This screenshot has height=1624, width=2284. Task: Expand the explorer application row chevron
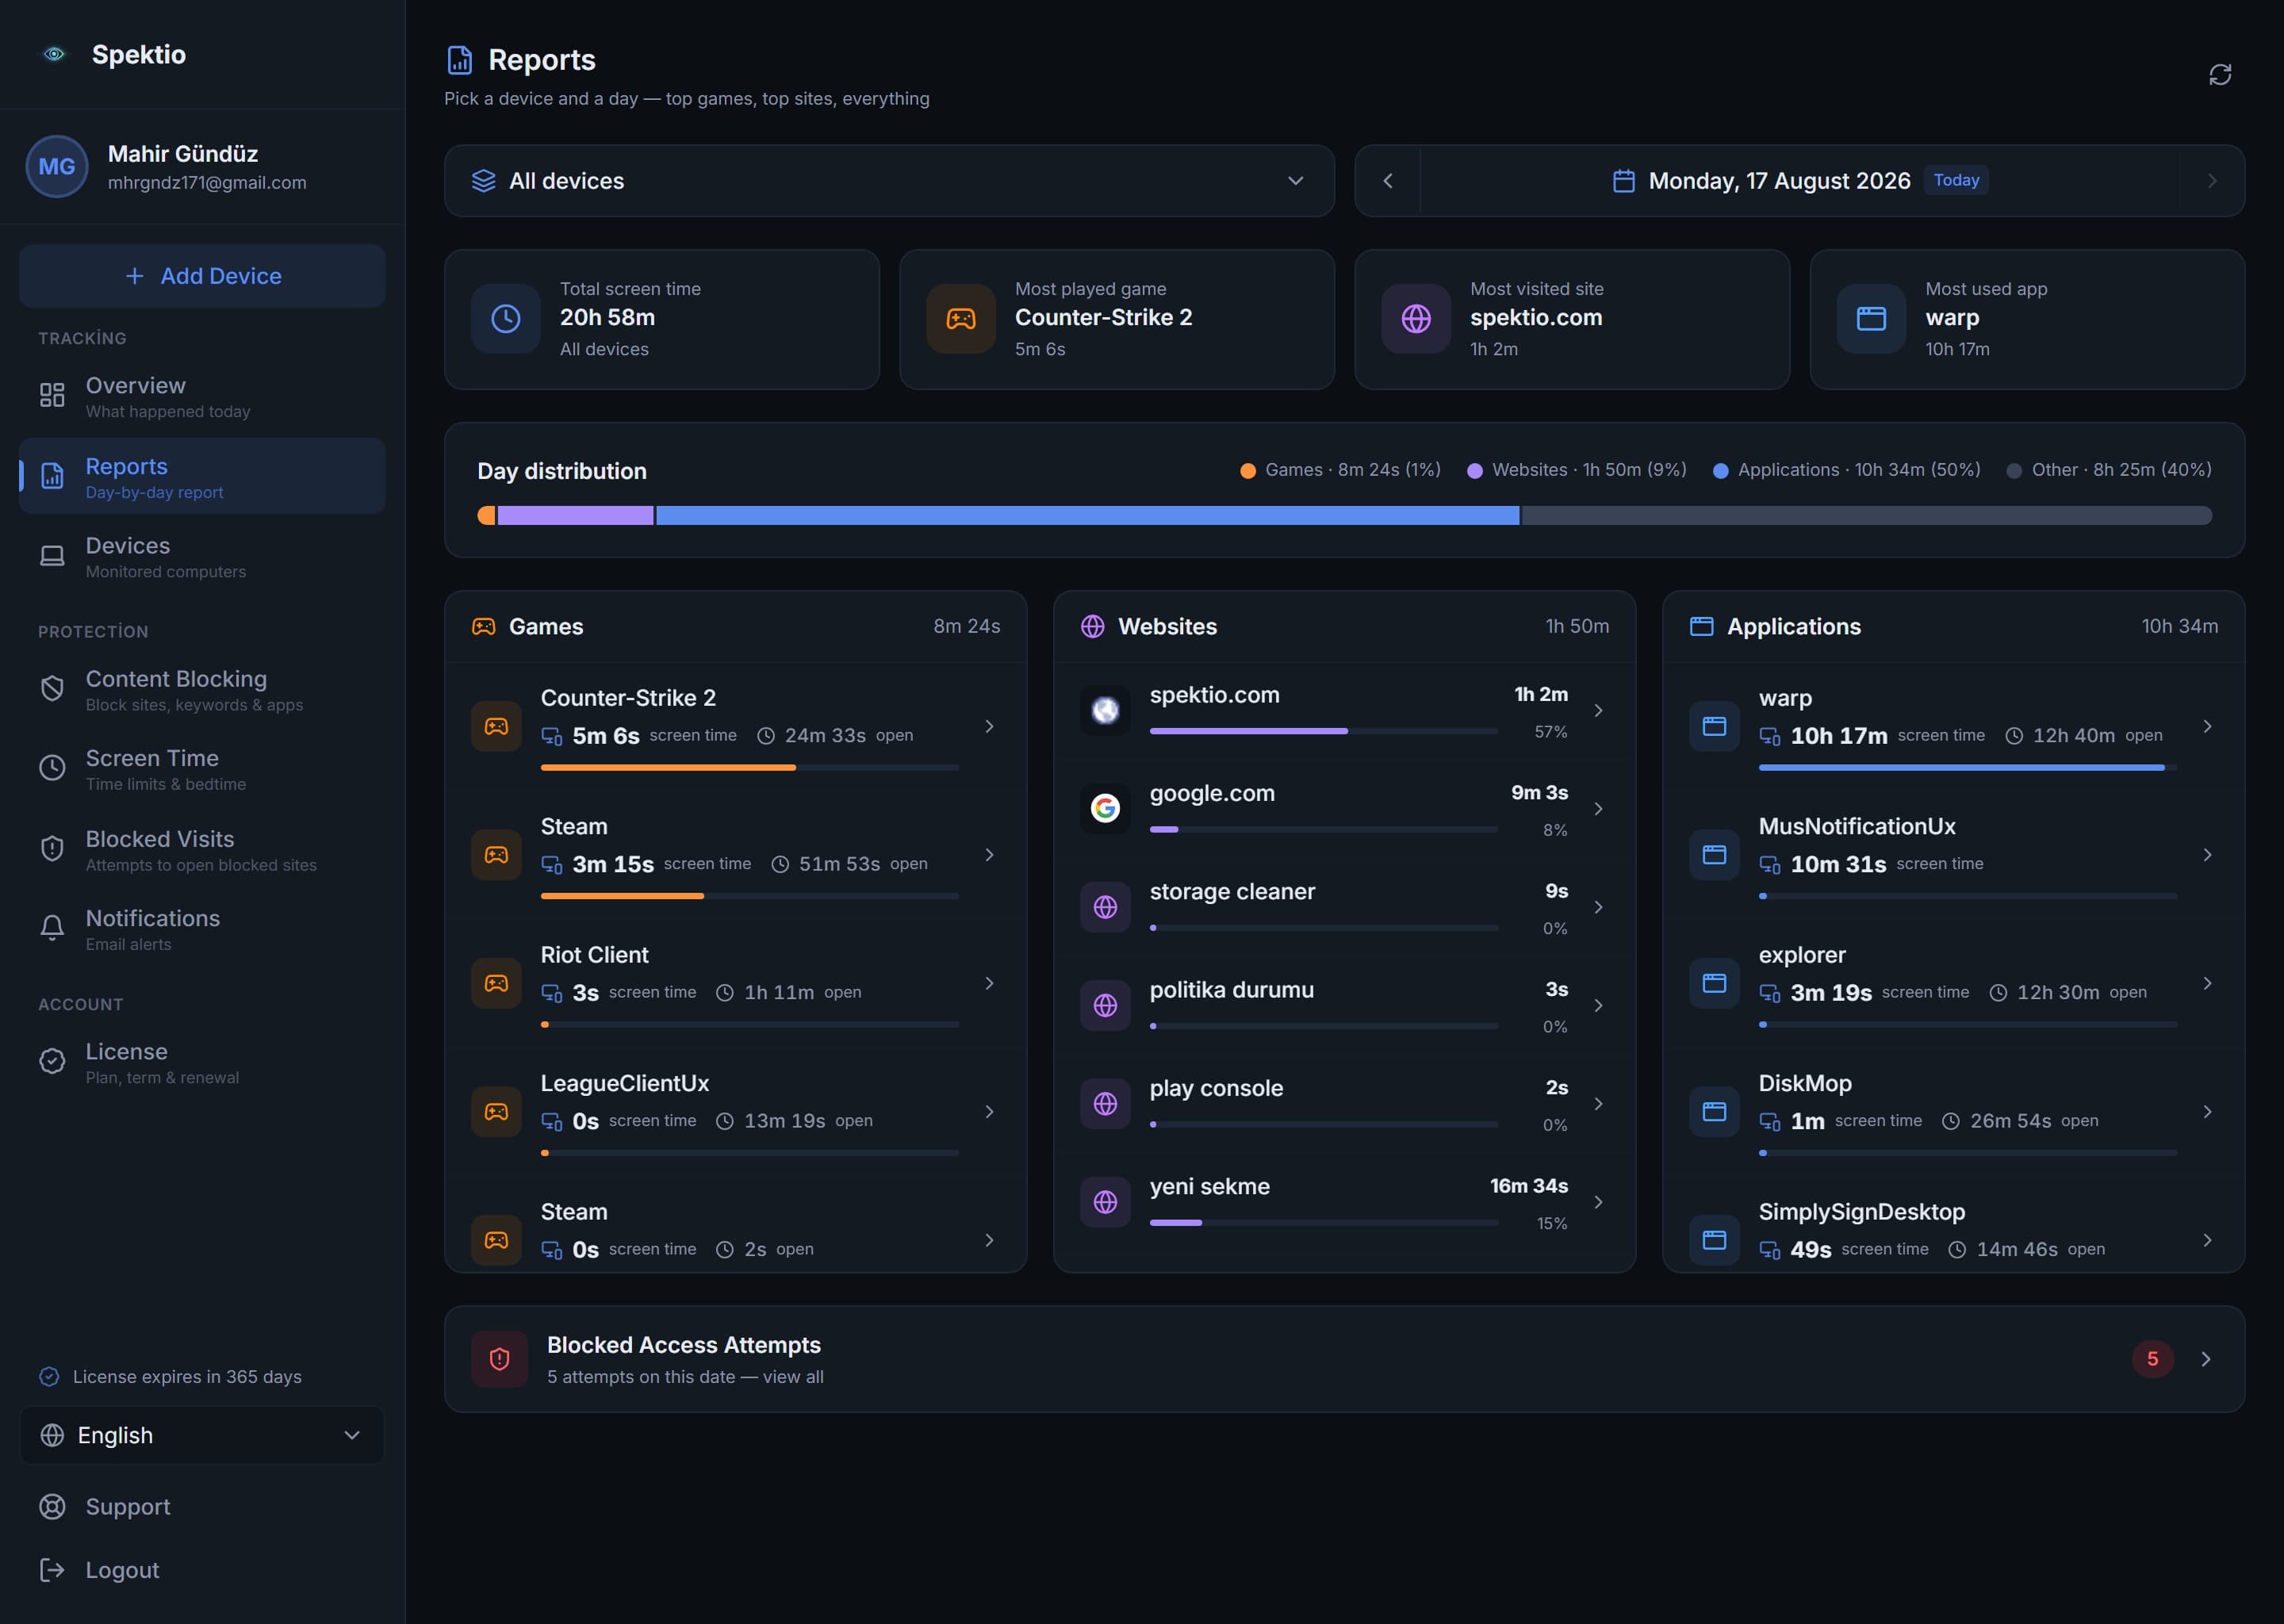[2207, 983]
